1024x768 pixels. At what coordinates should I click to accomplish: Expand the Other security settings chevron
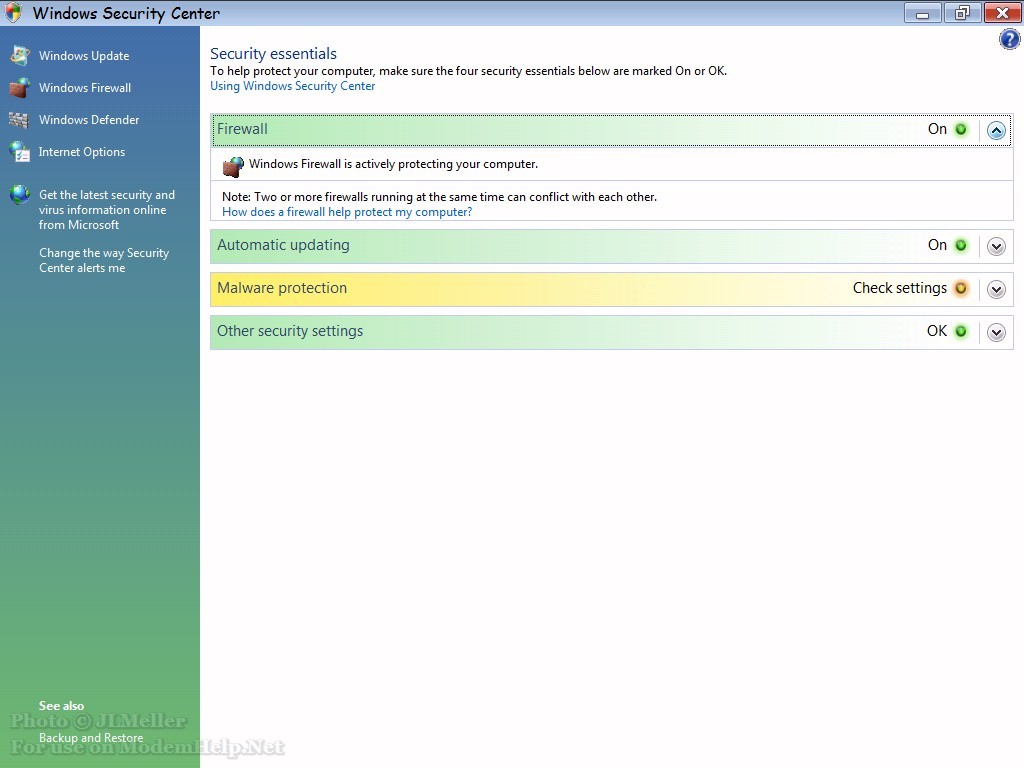996,333
